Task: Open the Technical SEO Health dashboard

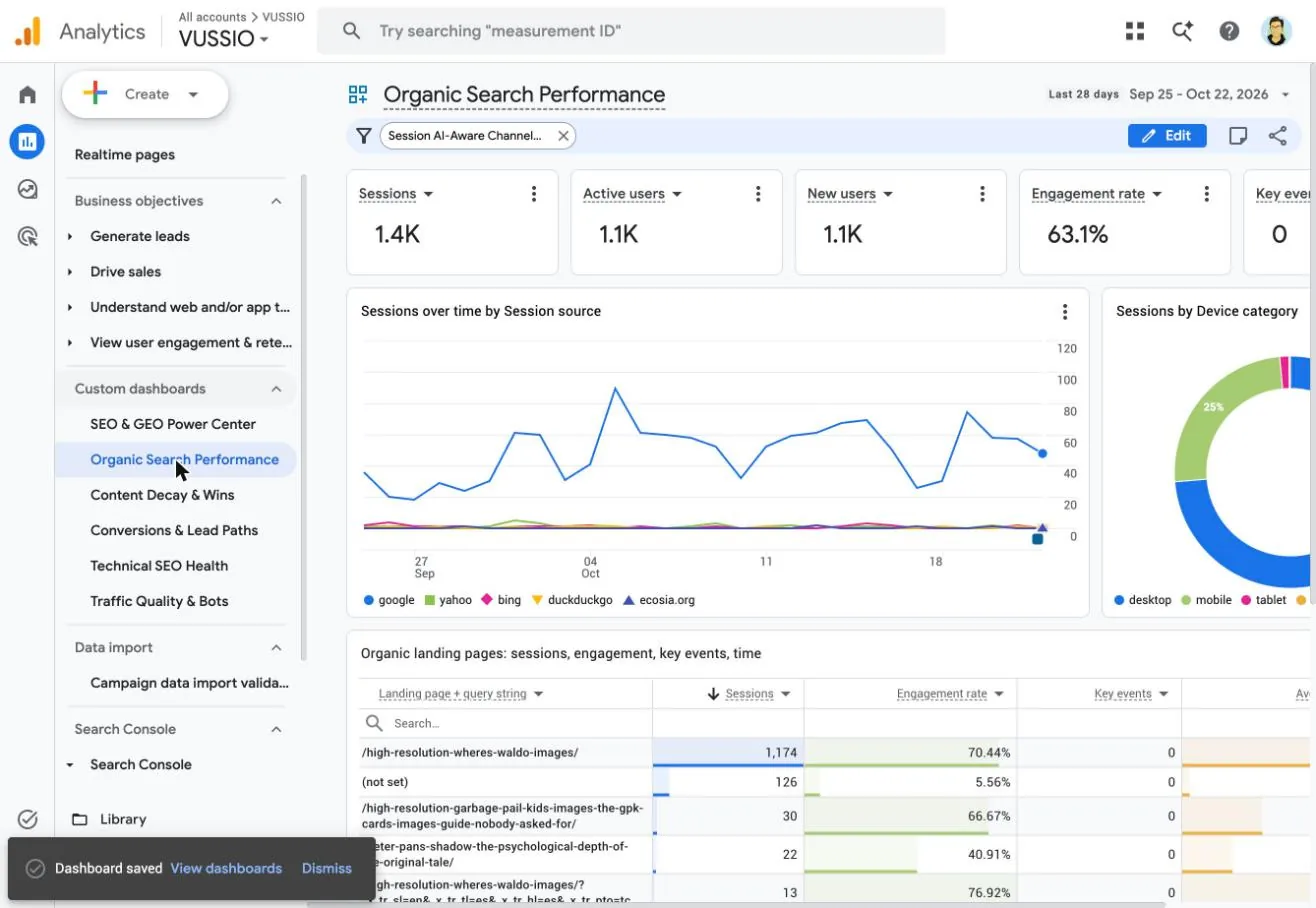Action: [159, 566]
